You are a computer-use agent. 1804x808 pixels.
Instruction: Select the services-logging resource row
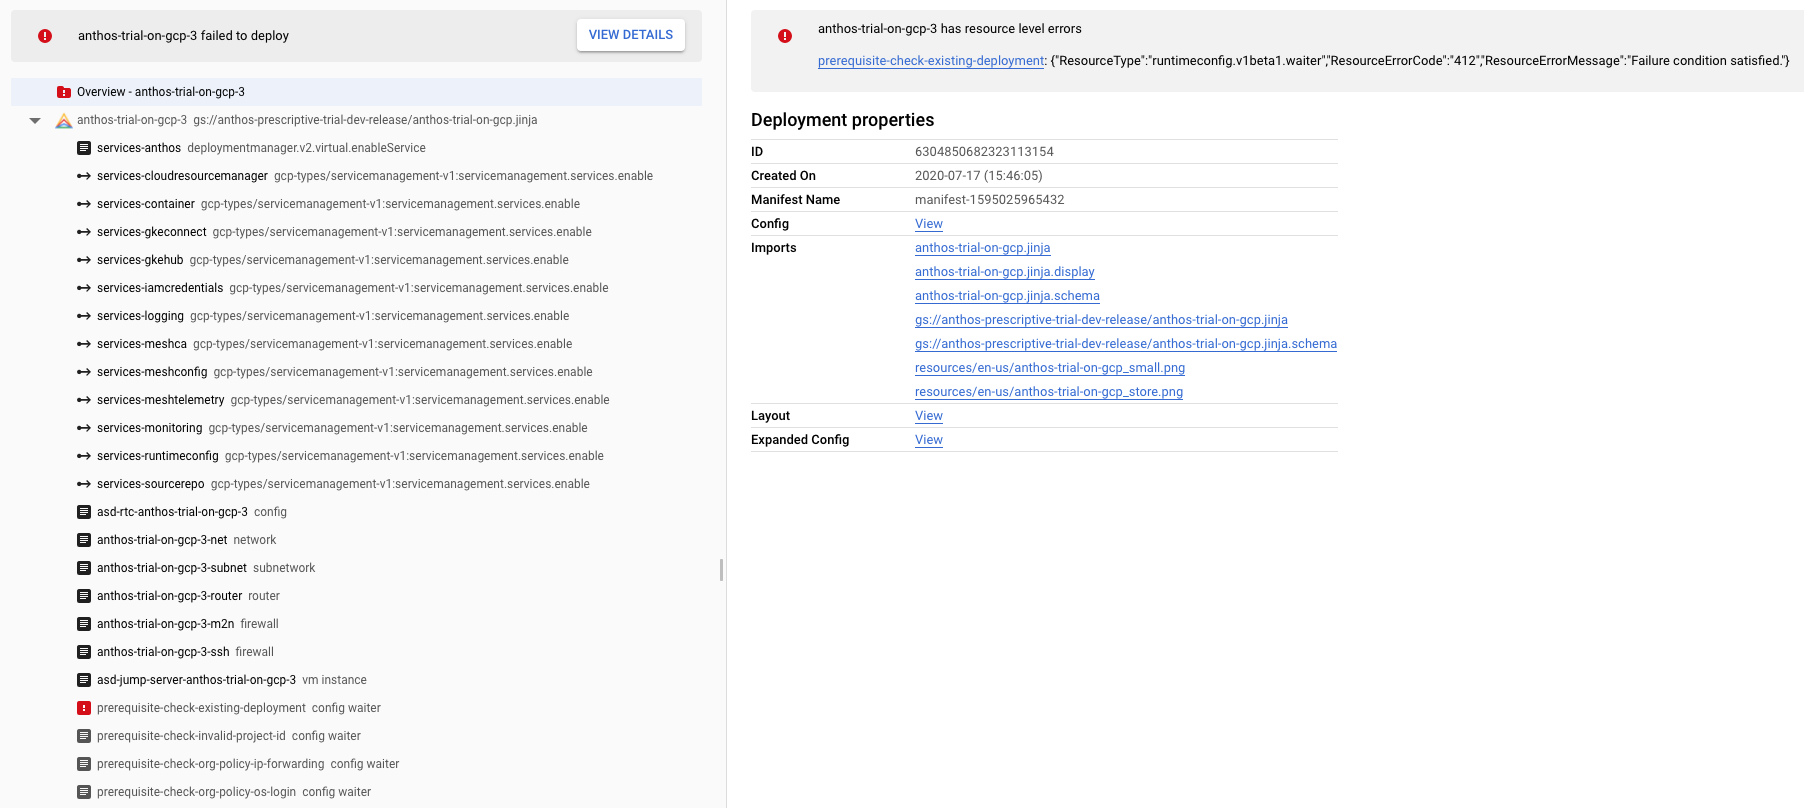[356, 316]
